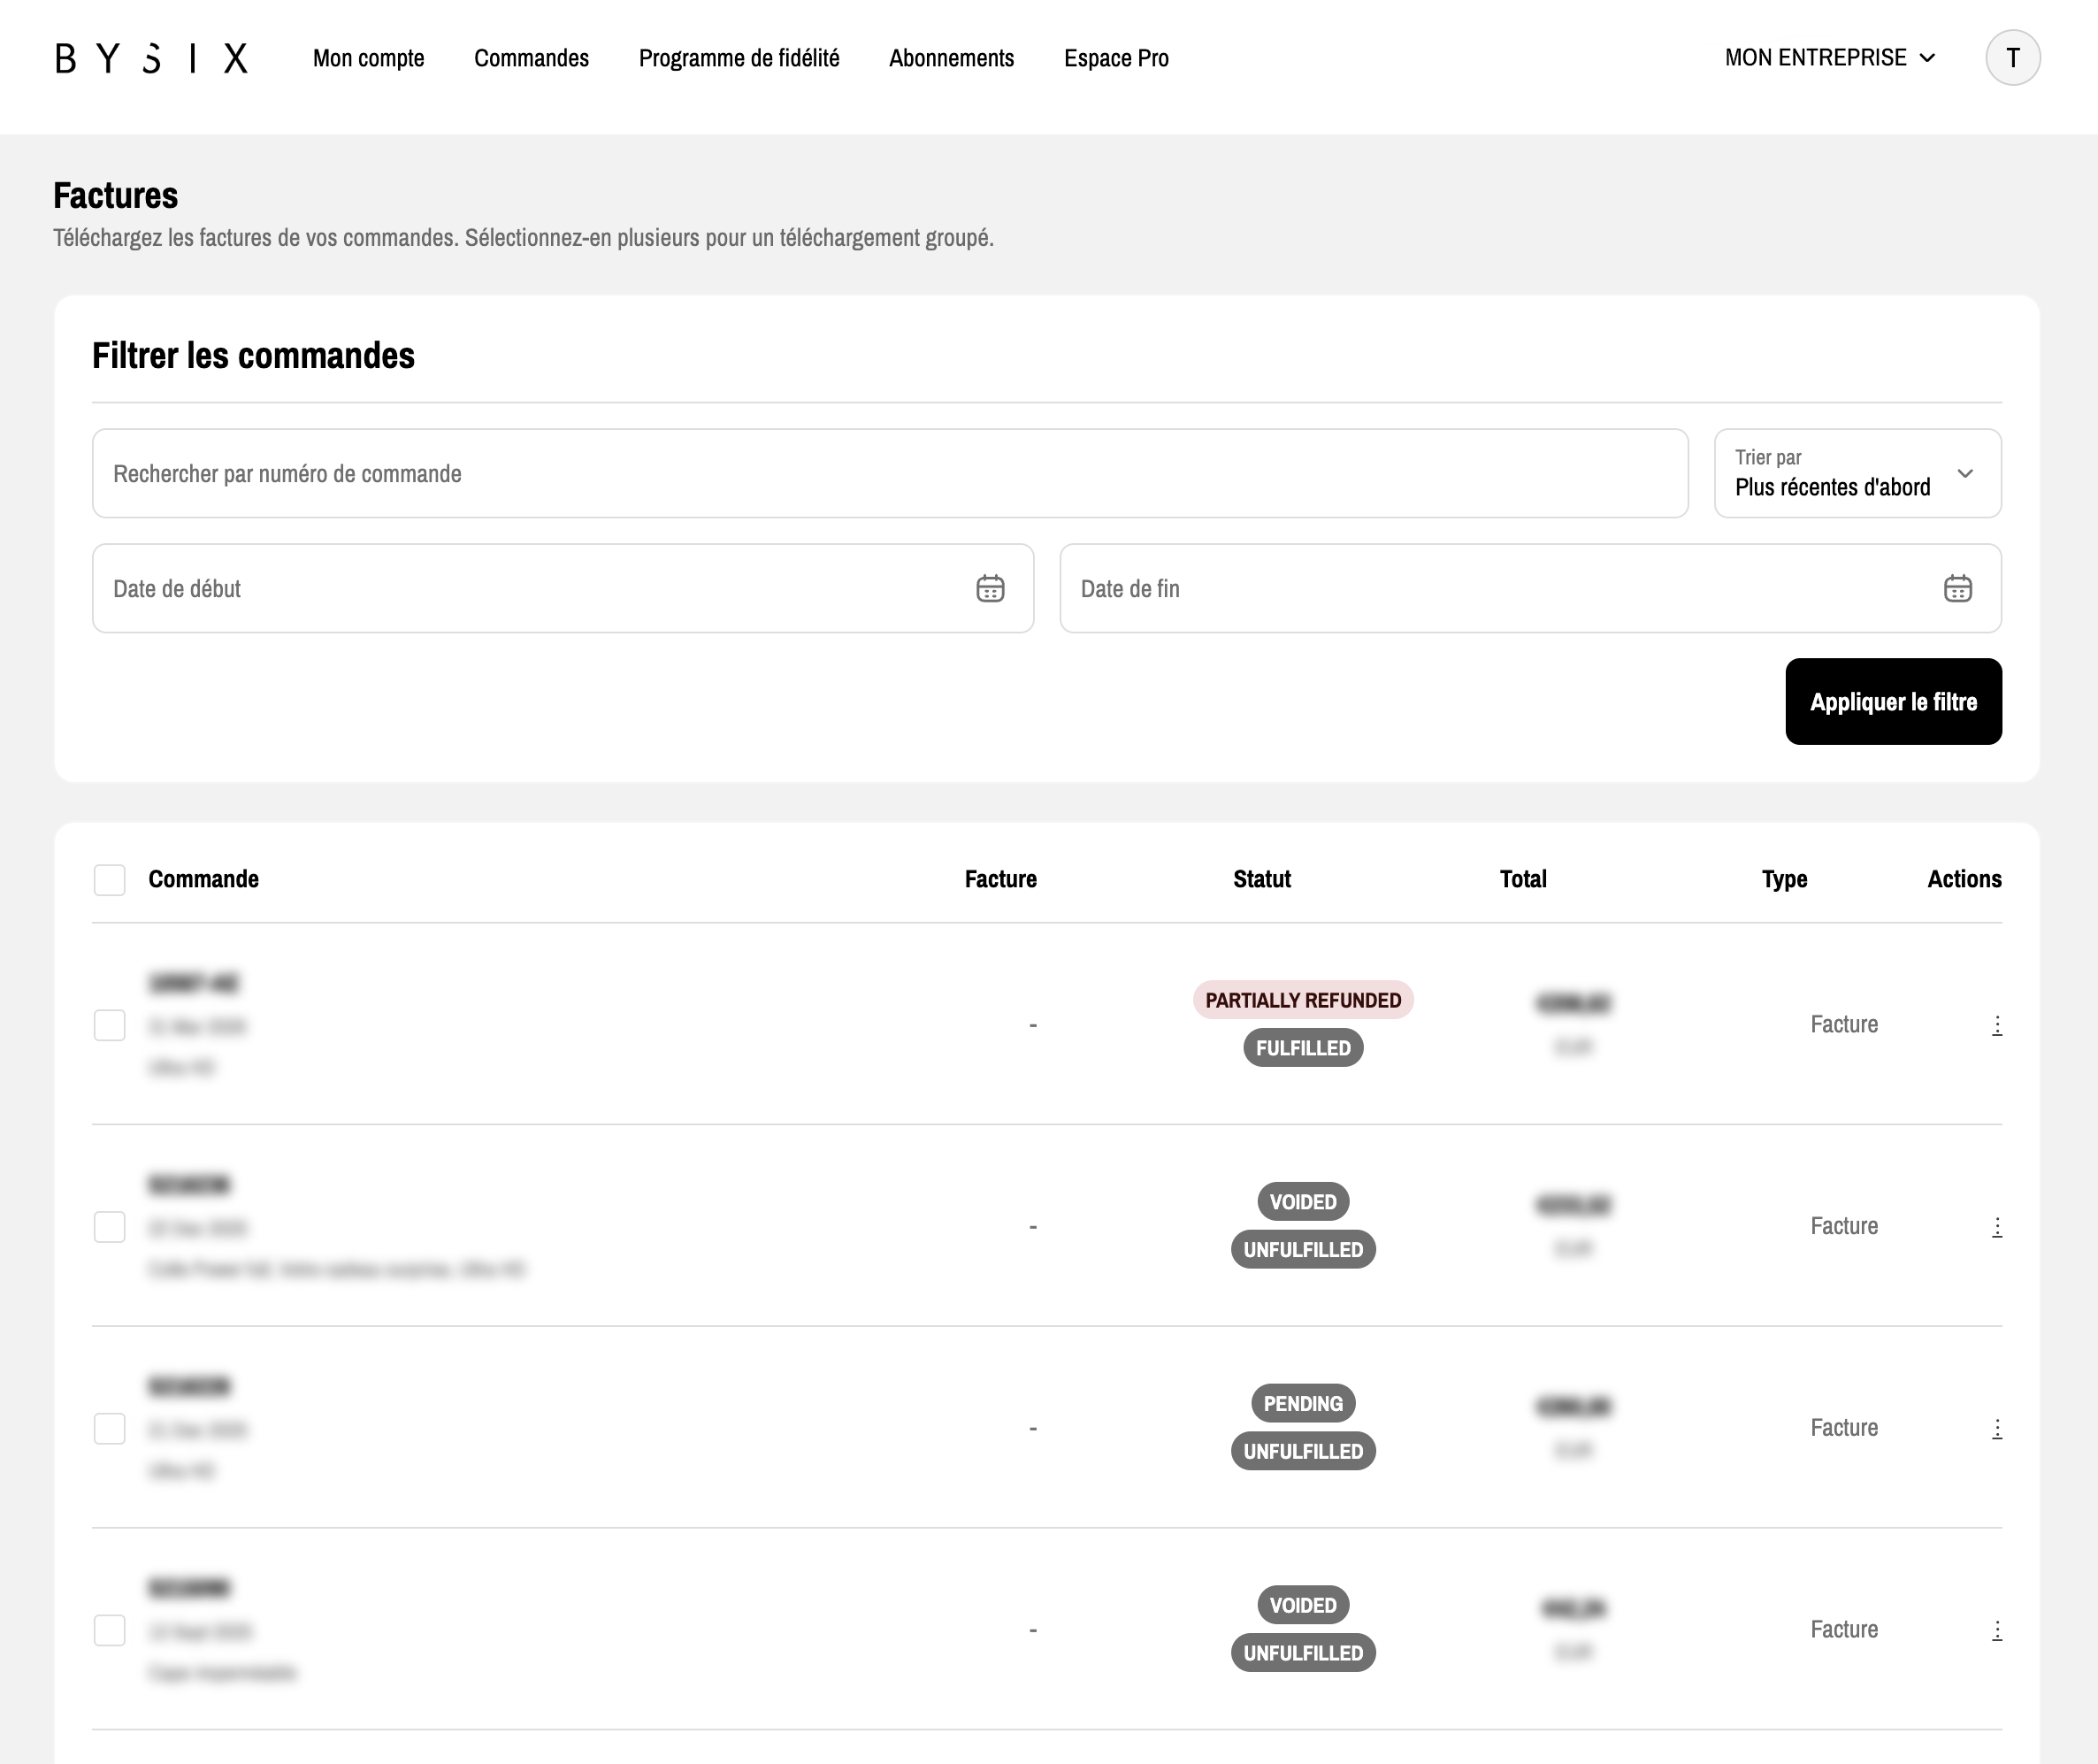Toggle the select-all checkbox in the table header
The image size is (2098, 1764).
110,880
